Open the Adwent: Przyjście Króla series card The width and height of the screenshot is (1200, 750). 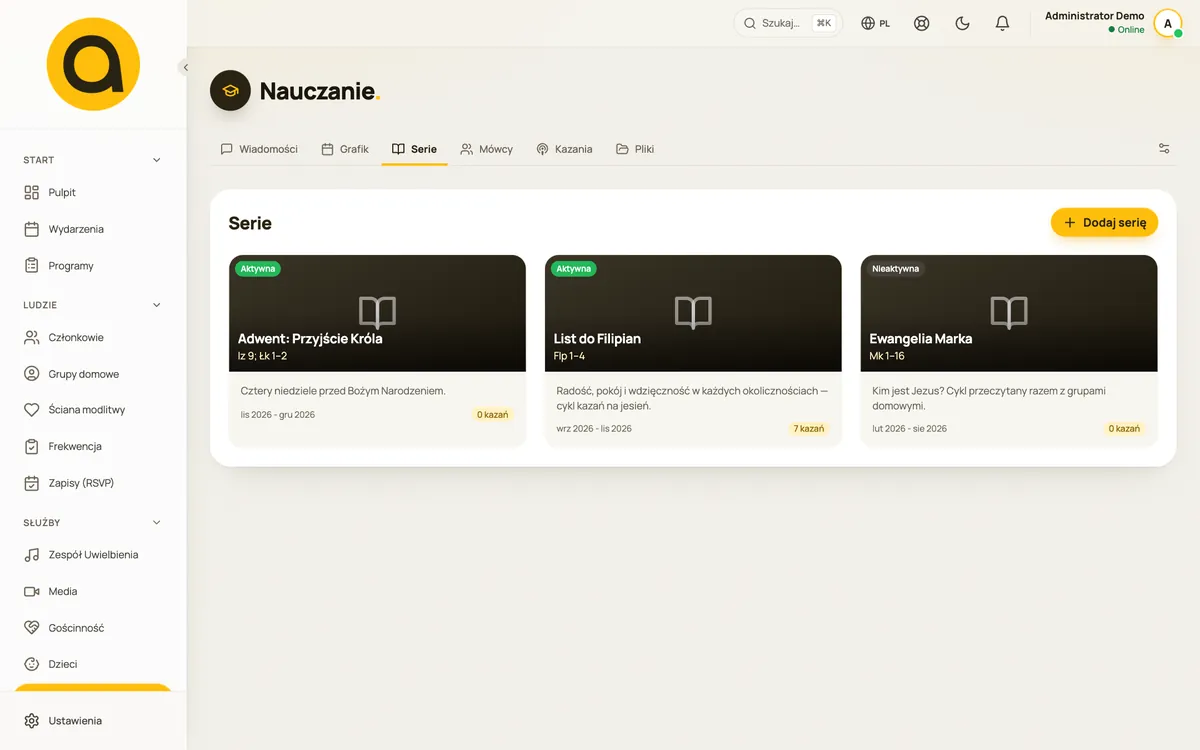[377, 351]
